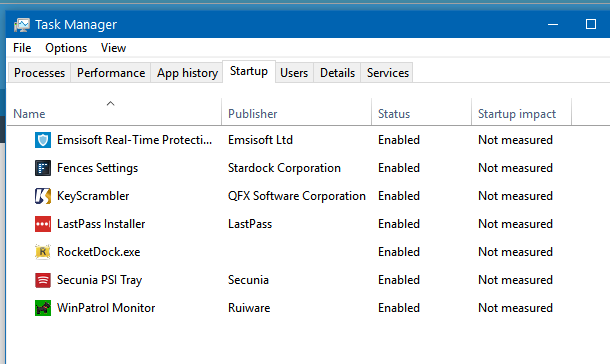Click the Ruiware publisher cell
Image resolution: width=610 pixels, height=364 pixels.
coord(249,308)
